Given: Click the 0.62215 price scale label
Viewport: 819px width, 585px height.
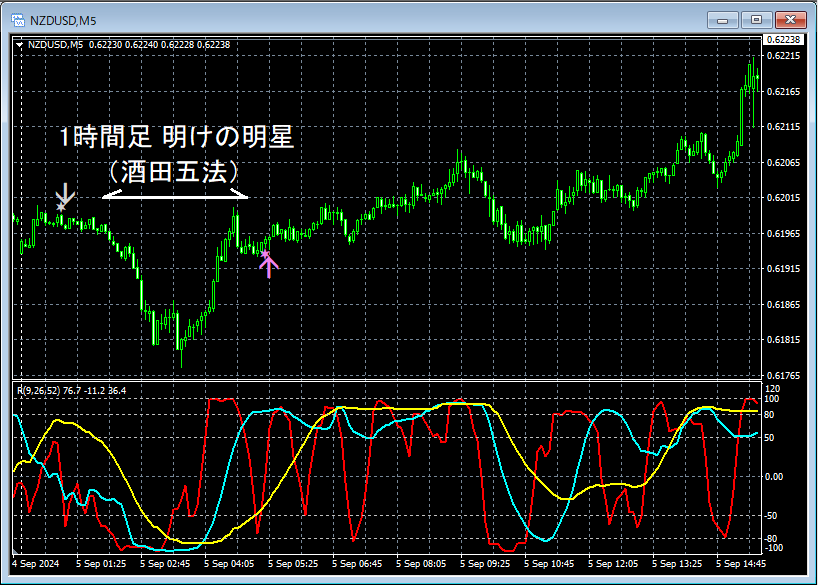Looking at the screenshot, I should (x=785, y=55).
